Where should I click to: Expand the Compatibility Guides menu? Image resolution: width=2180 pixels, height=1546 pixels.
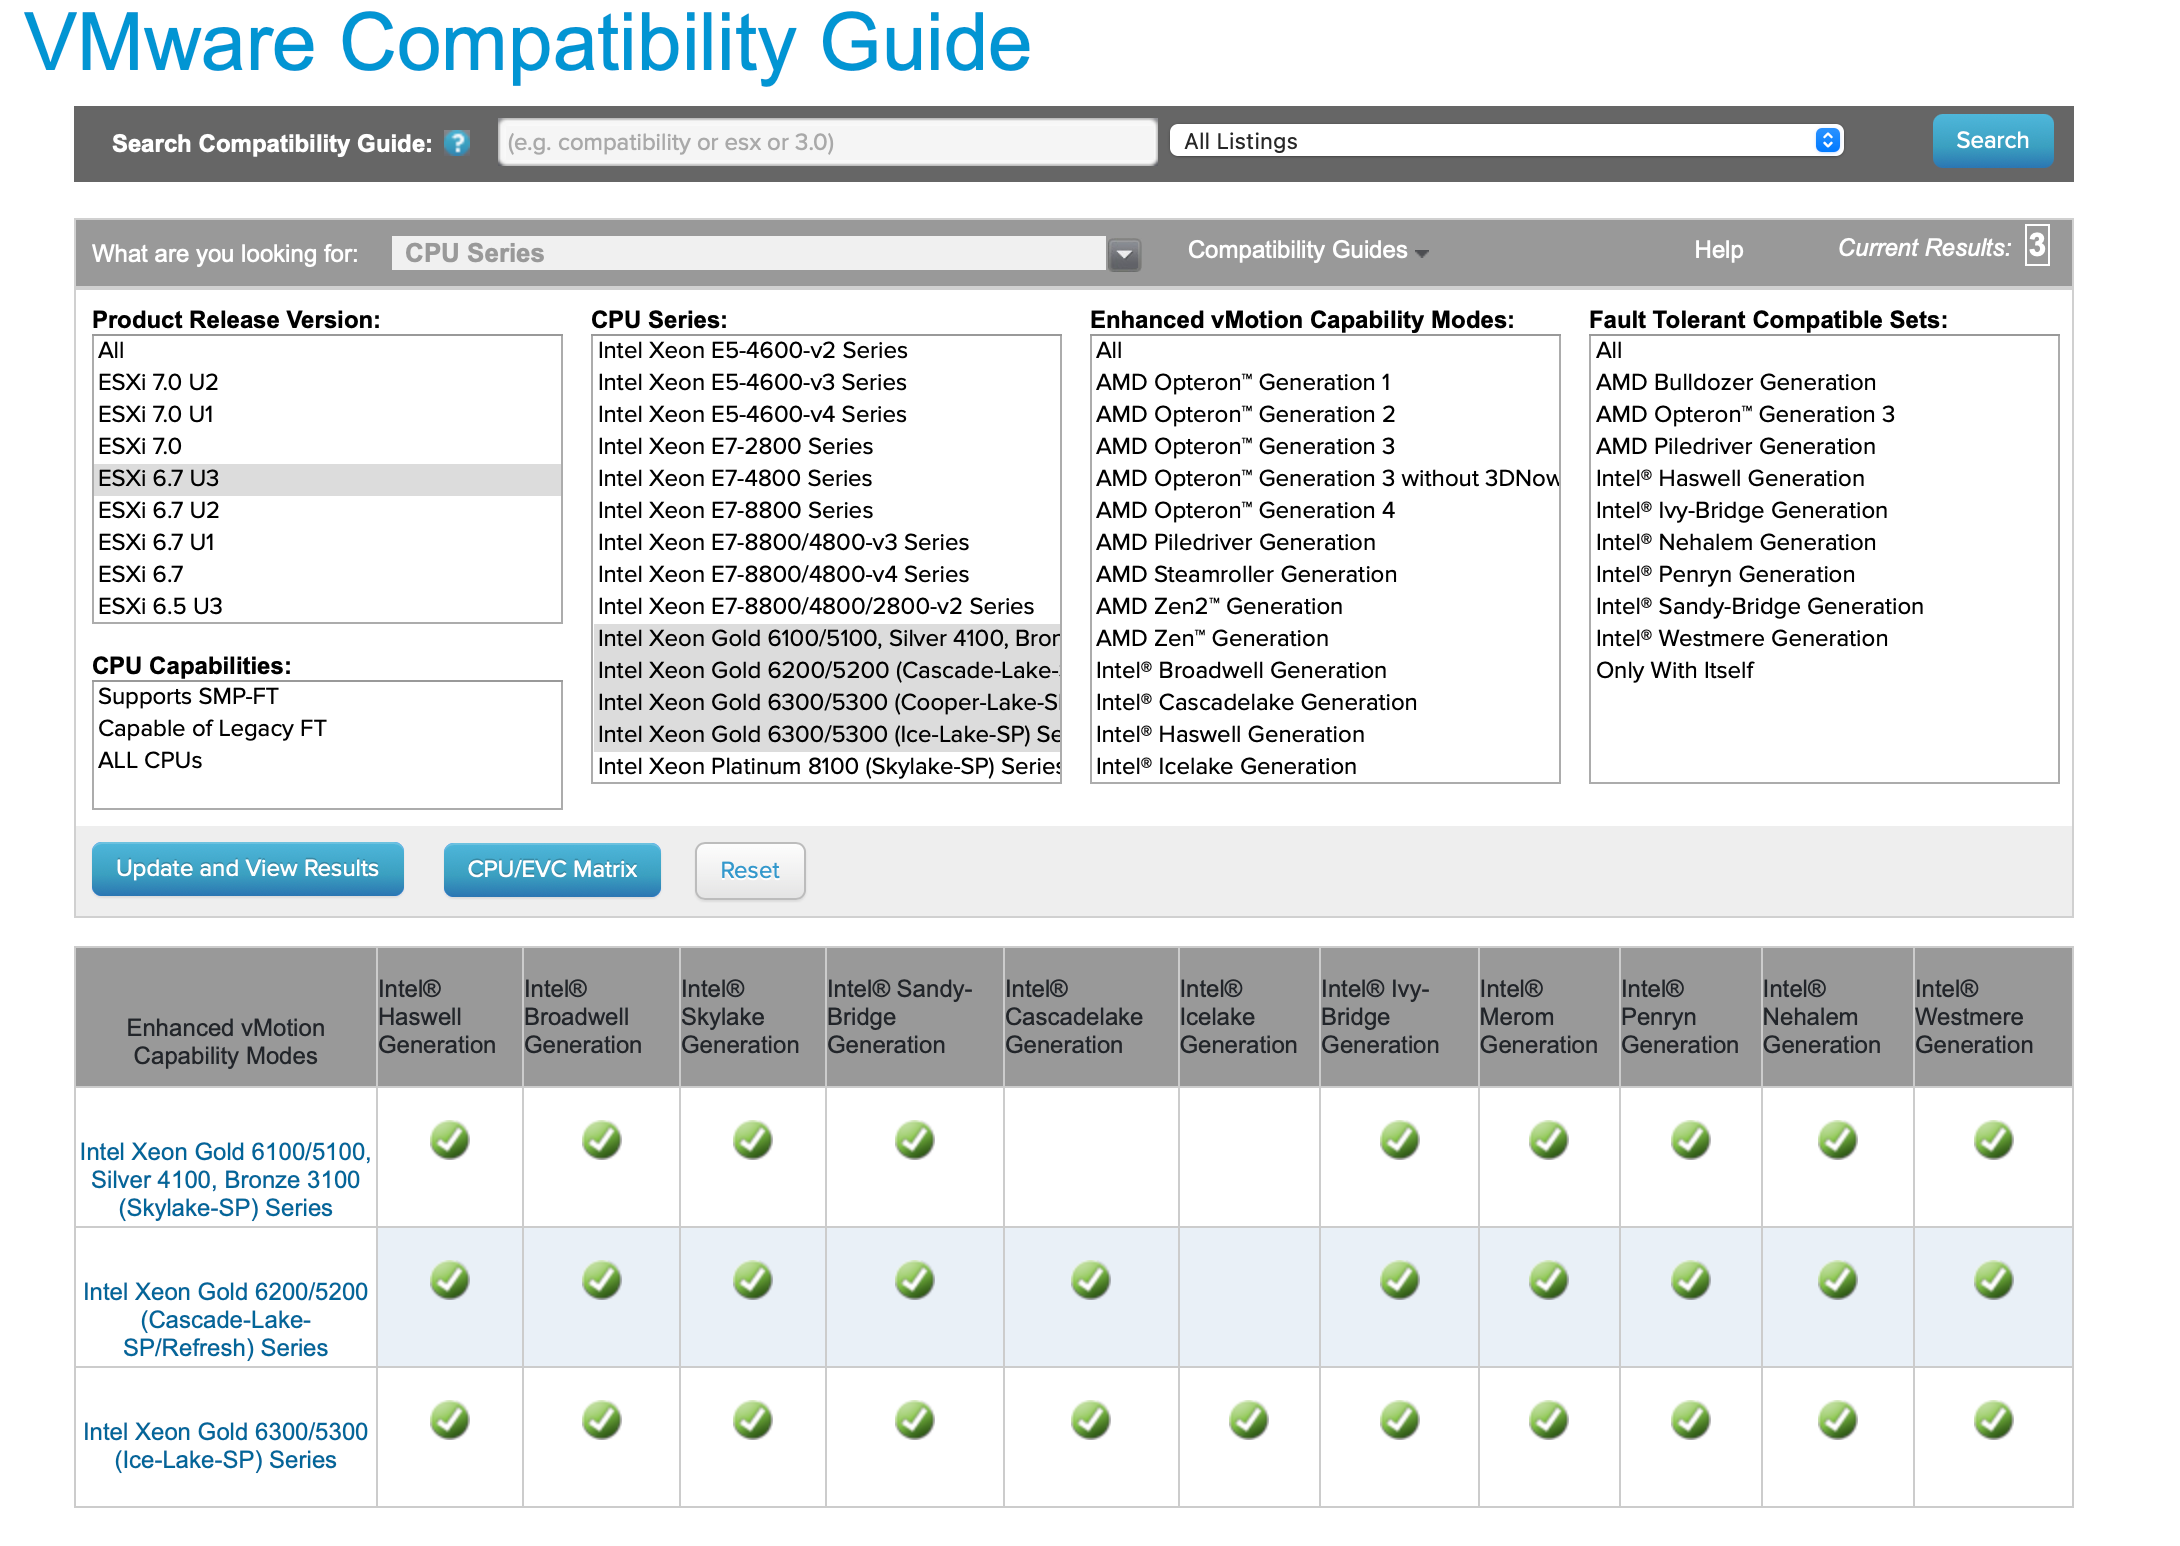(x=1308, y=250)
